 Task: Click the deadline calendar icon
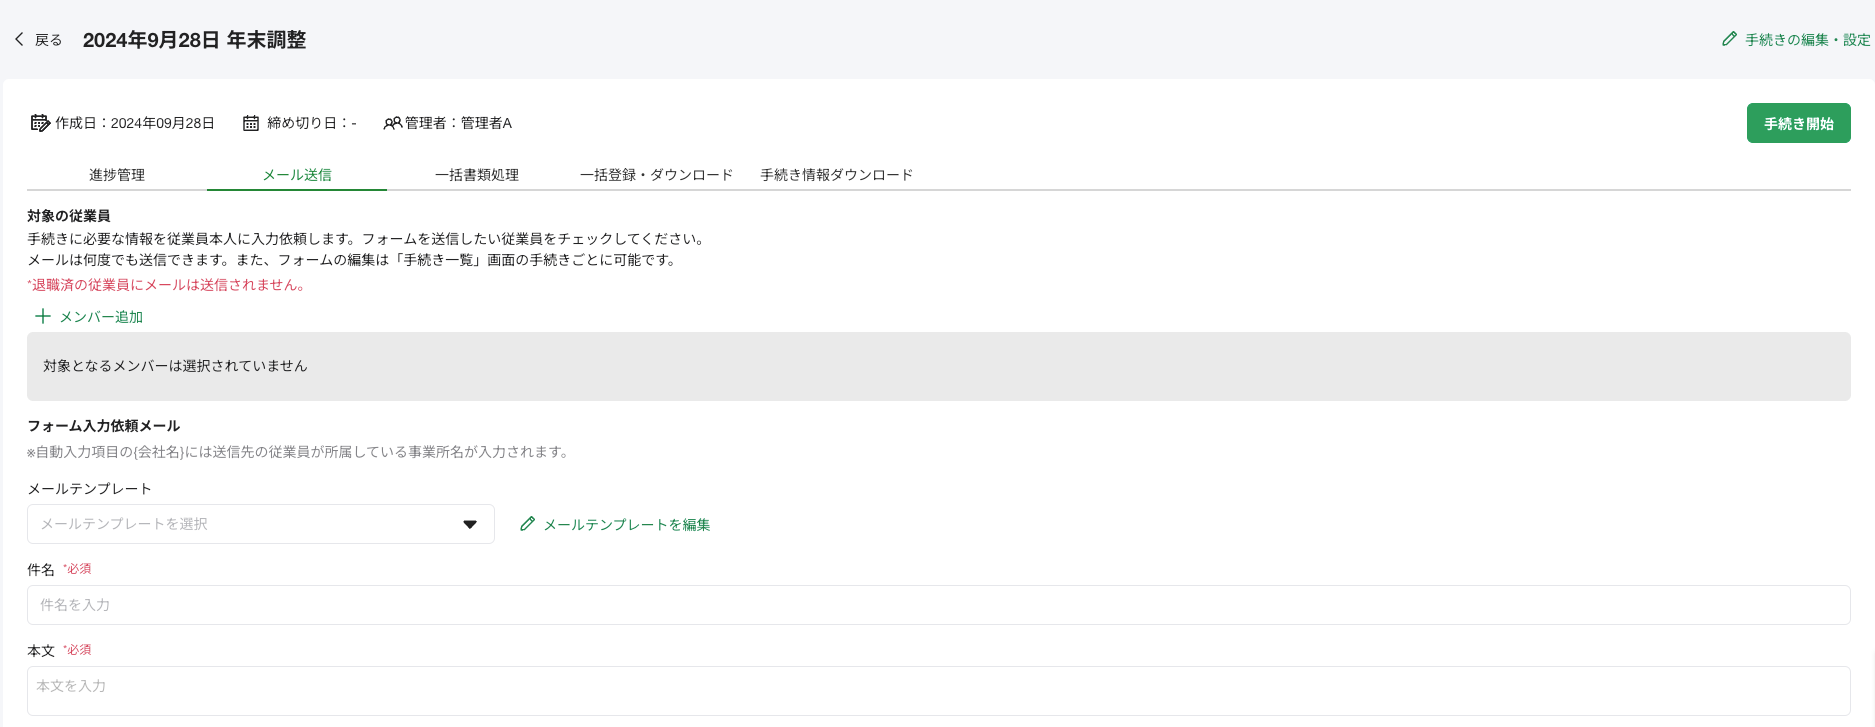tap(251, 123)
